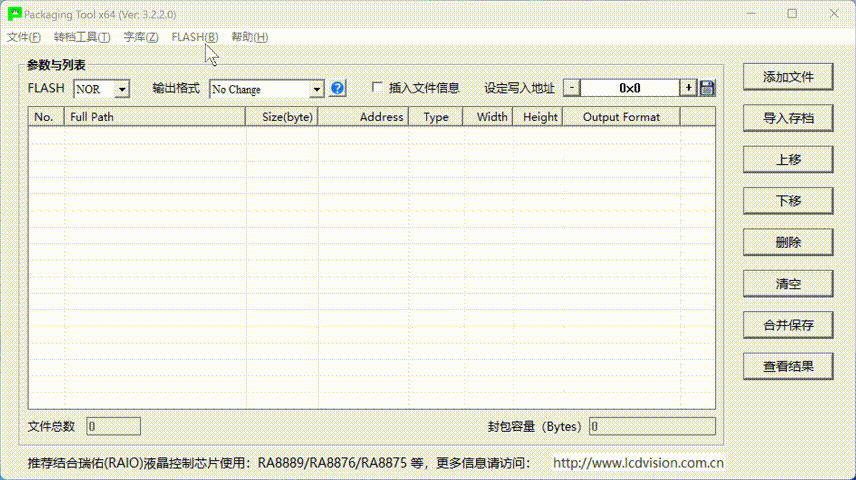Click the 合并保存 button
Viewport: 856px width, 480px height.
tap(788, 325)
